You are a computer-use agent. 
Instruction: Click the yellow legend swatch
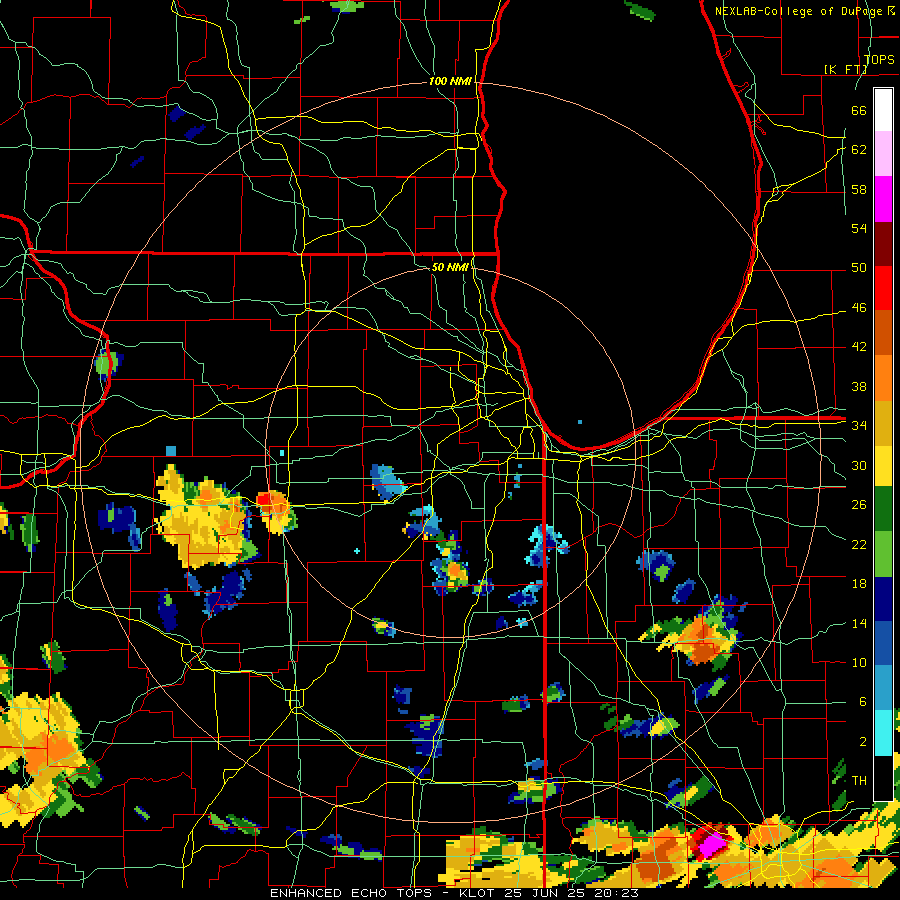tap(883, 465)
